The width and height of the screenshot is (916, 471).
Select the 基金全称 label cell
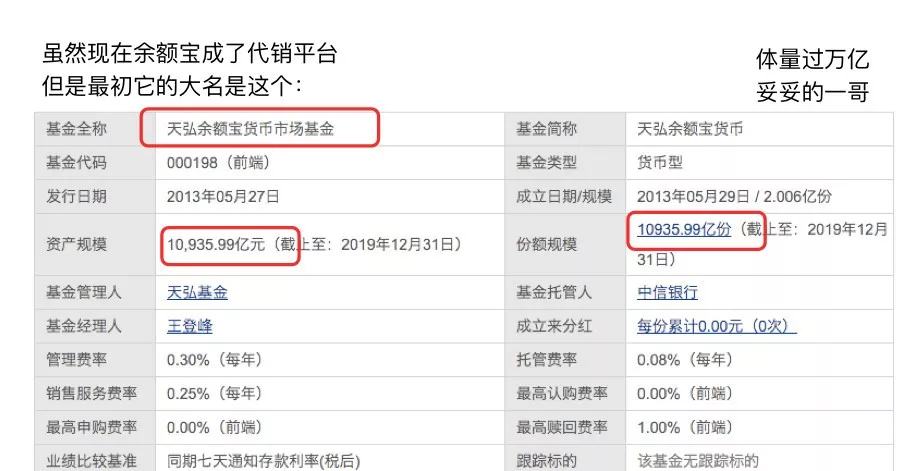point(95,129)
